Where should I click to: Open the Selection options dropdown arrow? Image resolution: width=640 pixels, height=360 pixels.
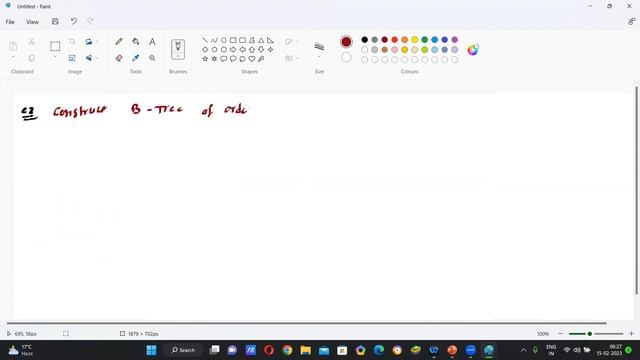55,57
